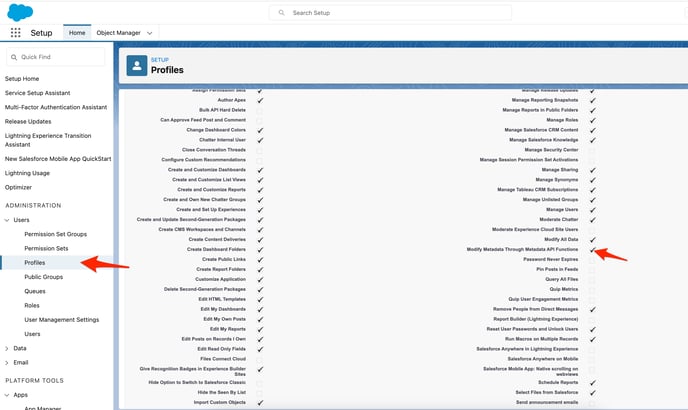Viewport: 688px width, 410px height.
Task: Click the SETUP breadcrumb label
Action: 160,60
